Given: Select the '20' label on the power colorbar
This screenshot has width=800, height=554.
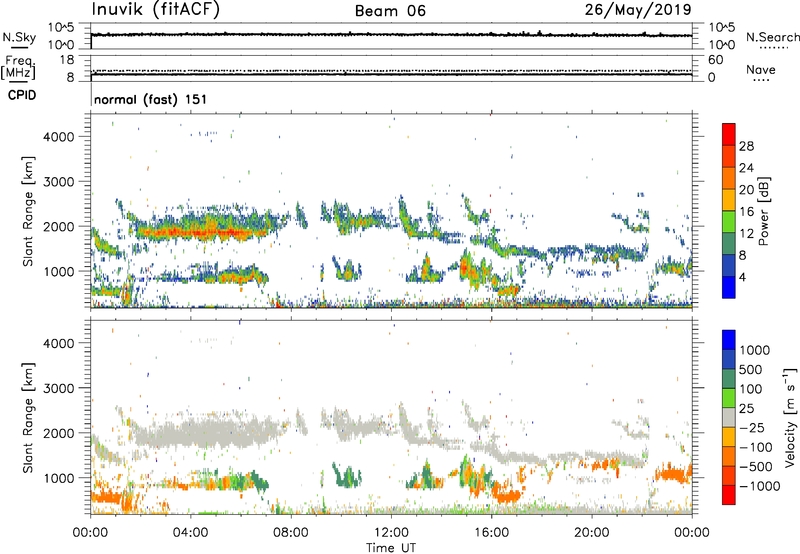Looking at the screenshot, I should (746, 190).
